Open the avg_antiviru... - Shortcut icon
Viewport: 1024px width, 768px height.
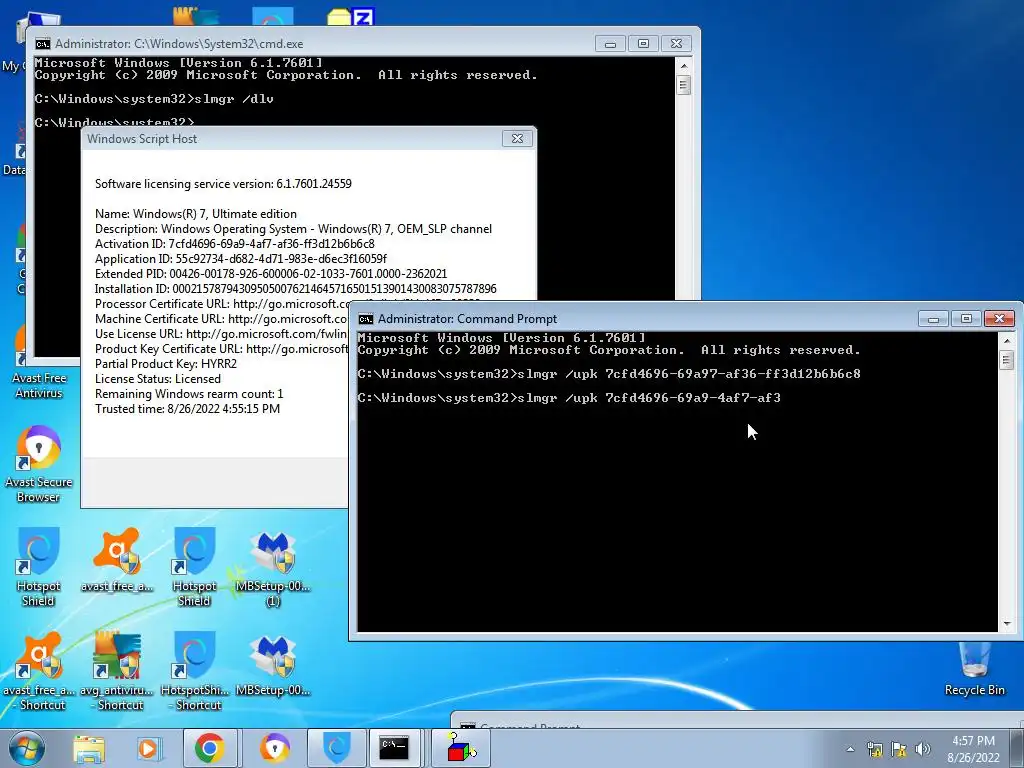[x=117, y=671]
